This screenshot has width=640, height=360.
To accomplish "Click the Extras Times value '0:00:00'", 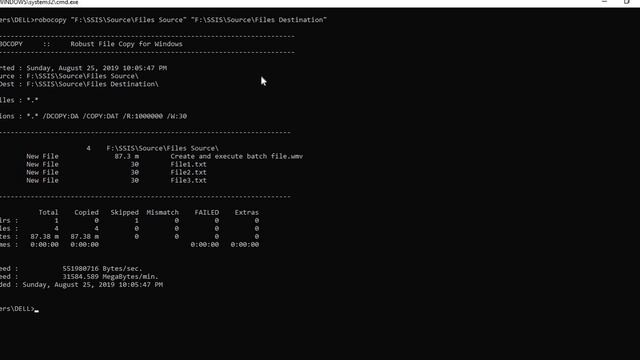I will click(x=245, y=244).
